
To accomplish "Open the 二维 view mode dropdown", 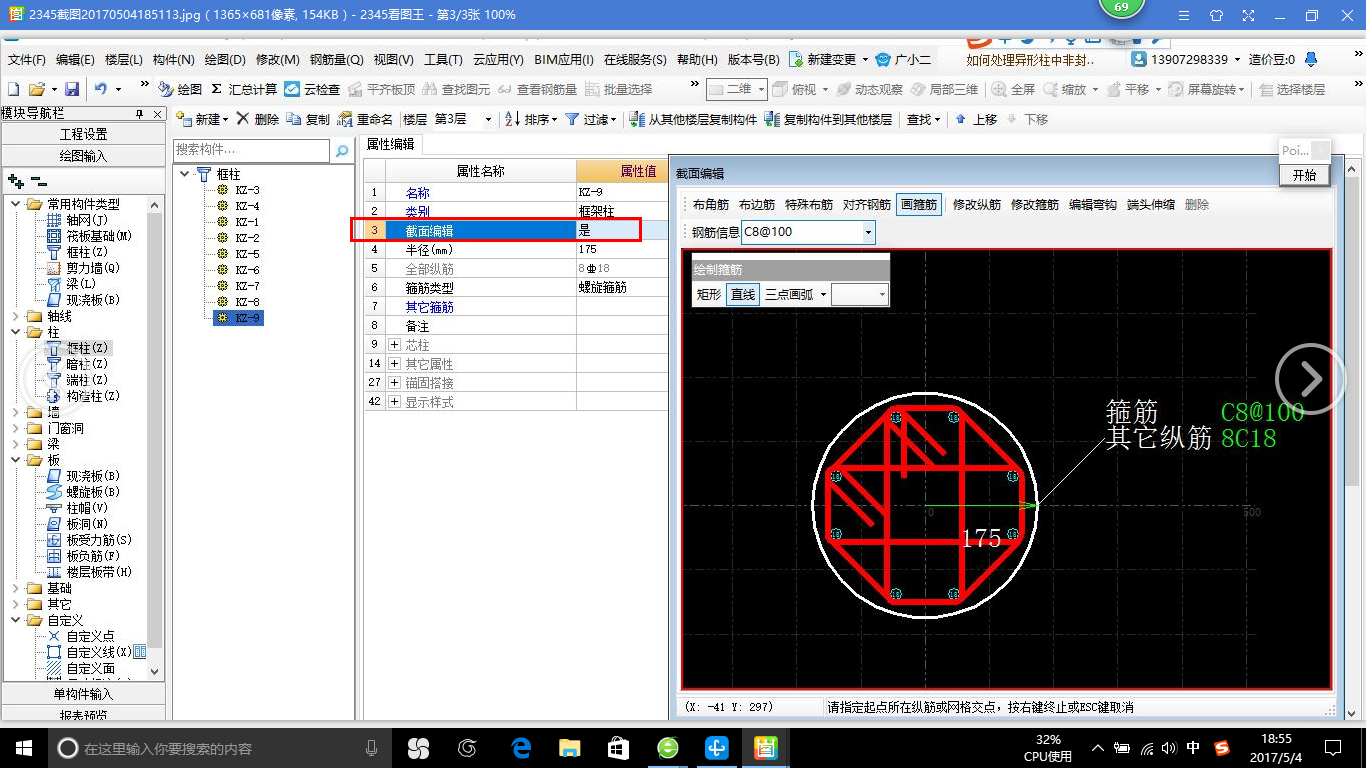I will click(x=761, y=89).
